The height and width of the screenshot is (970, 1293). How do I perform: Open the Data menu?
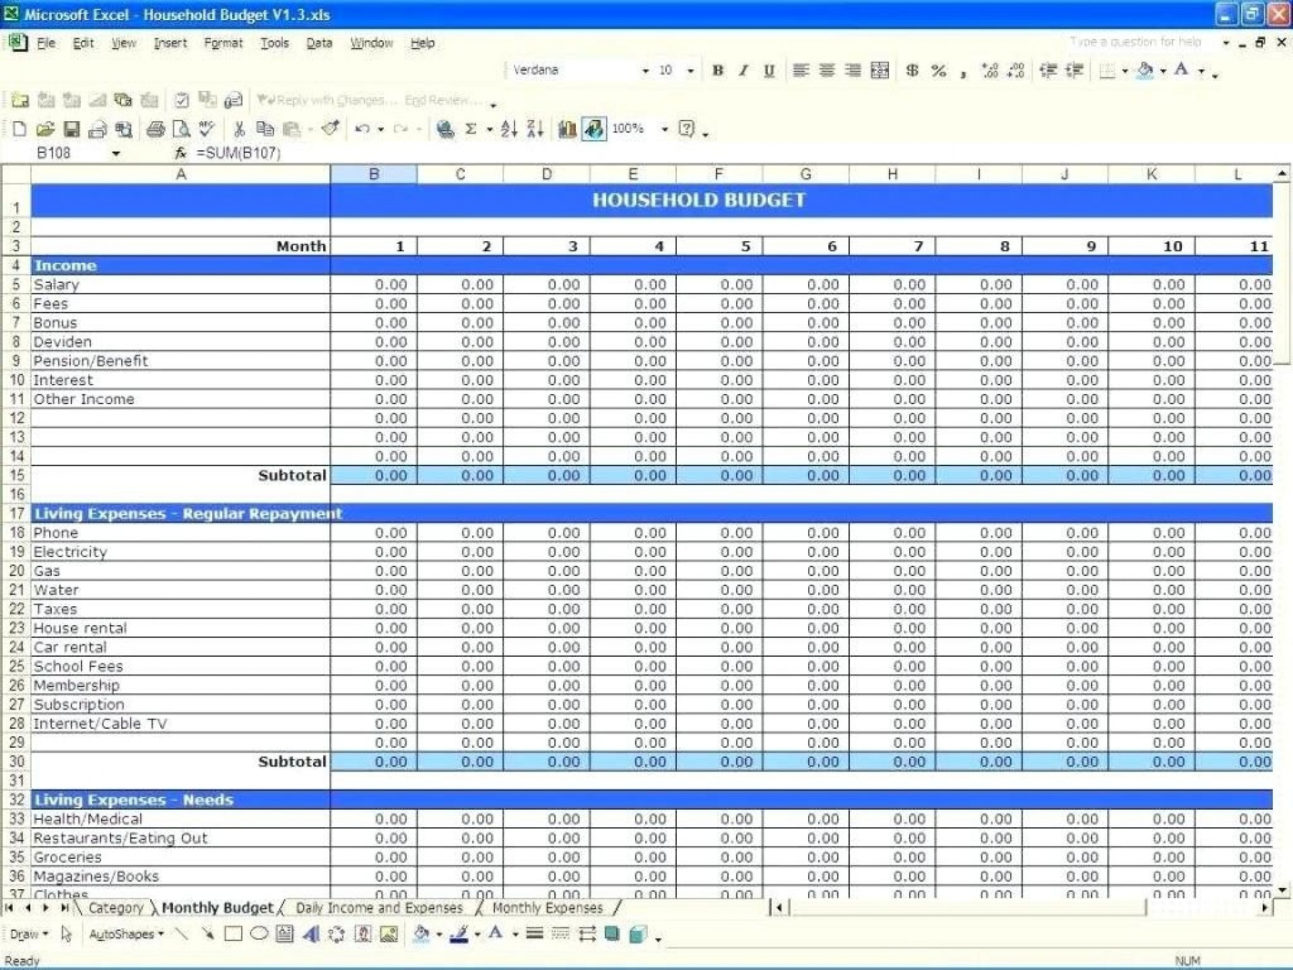tap(319, 43)
